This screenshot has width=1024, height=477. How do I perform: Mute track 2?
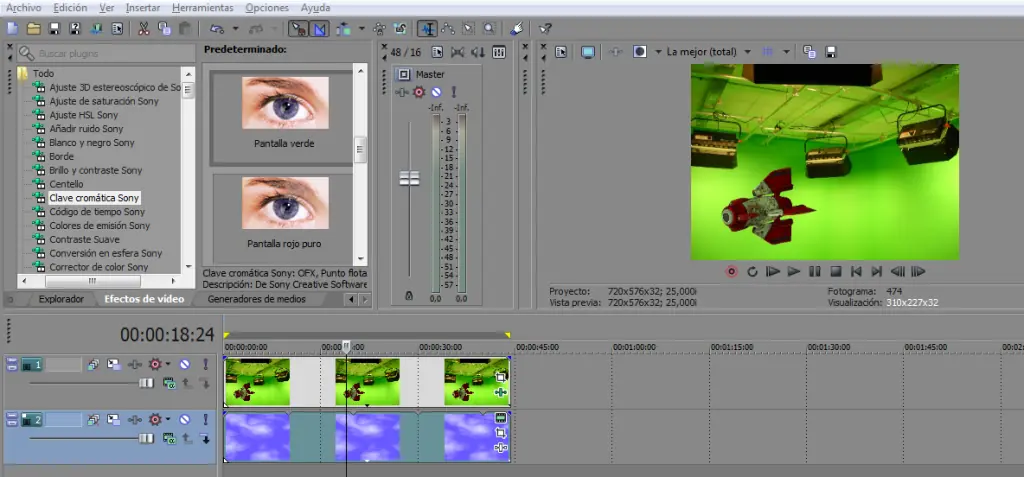[185, 419]
